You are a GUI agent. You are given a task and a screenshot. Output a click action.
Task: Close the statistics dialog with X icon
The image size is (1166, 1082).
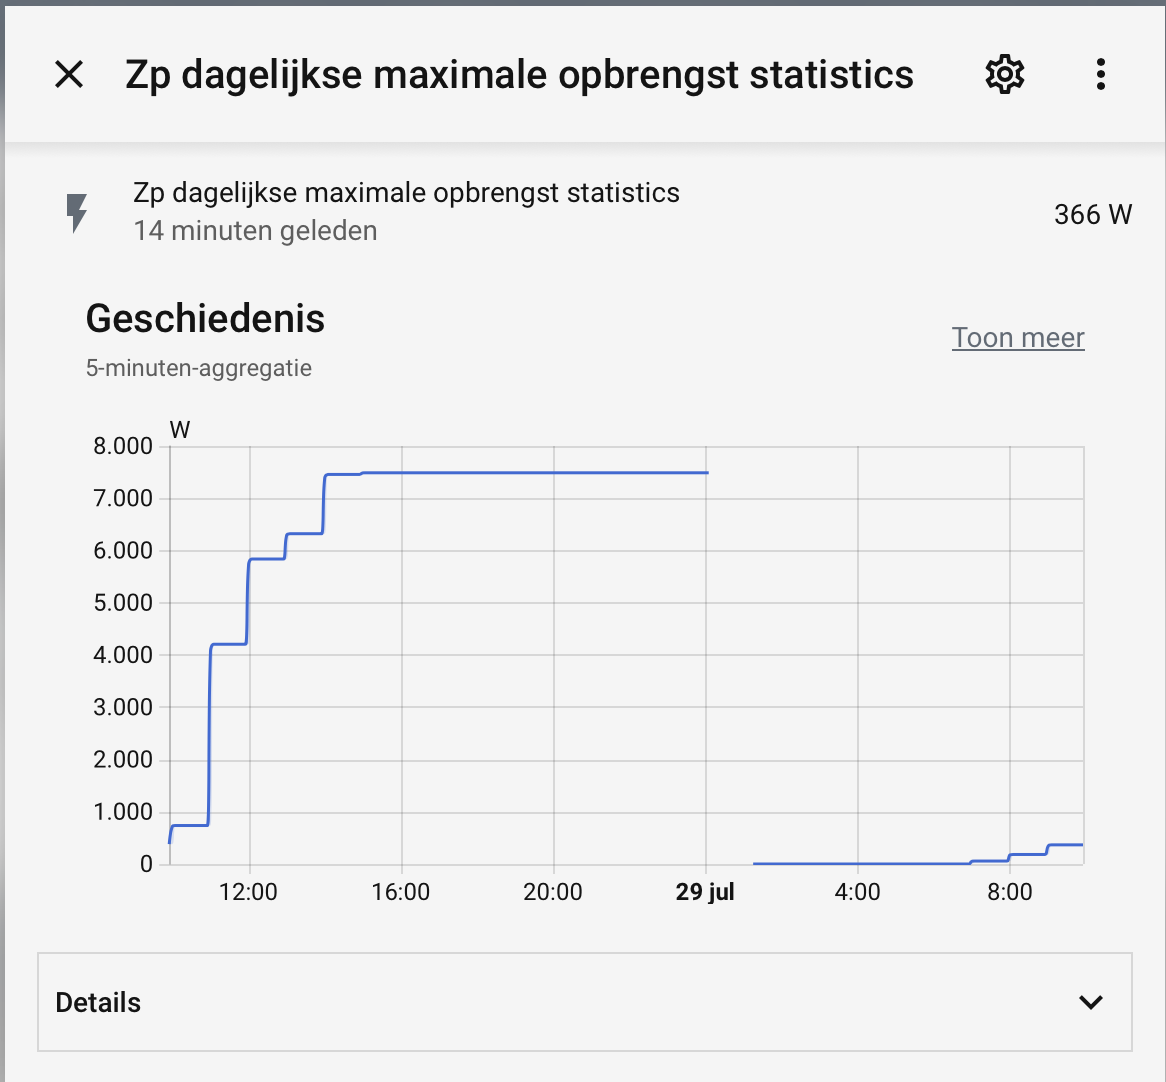tap(69, 74)
